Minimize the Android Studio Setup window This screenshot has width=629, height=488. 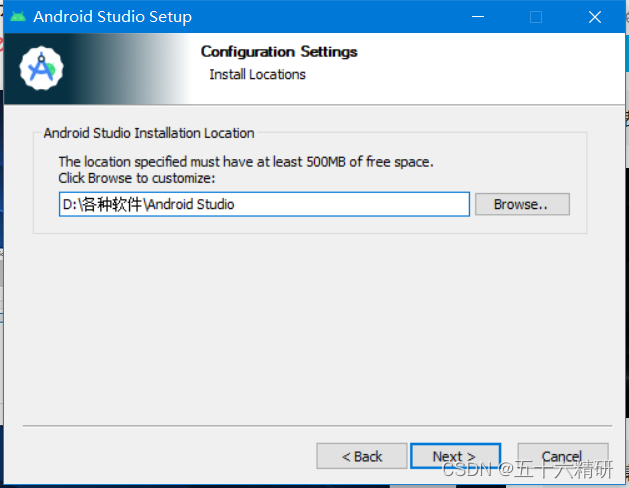(x=478, y=17)
